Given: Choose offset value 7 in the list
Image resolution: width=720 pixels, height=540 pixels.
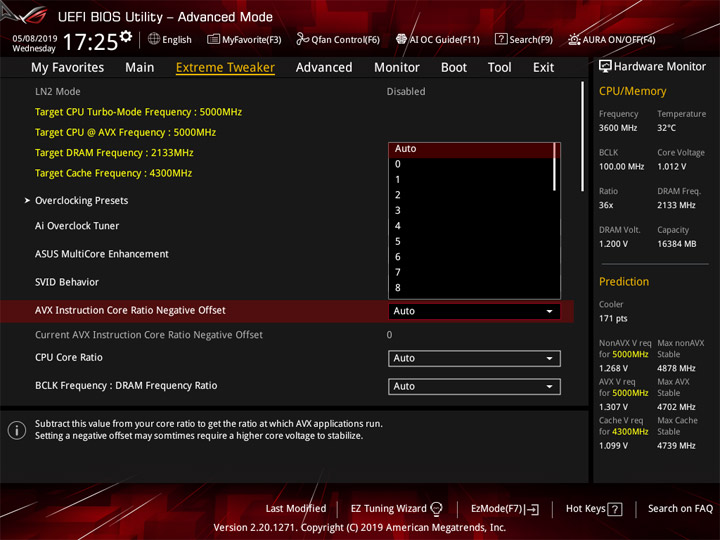Looking at the screenshot, I should pyautogui.click(x=471, y=272).
